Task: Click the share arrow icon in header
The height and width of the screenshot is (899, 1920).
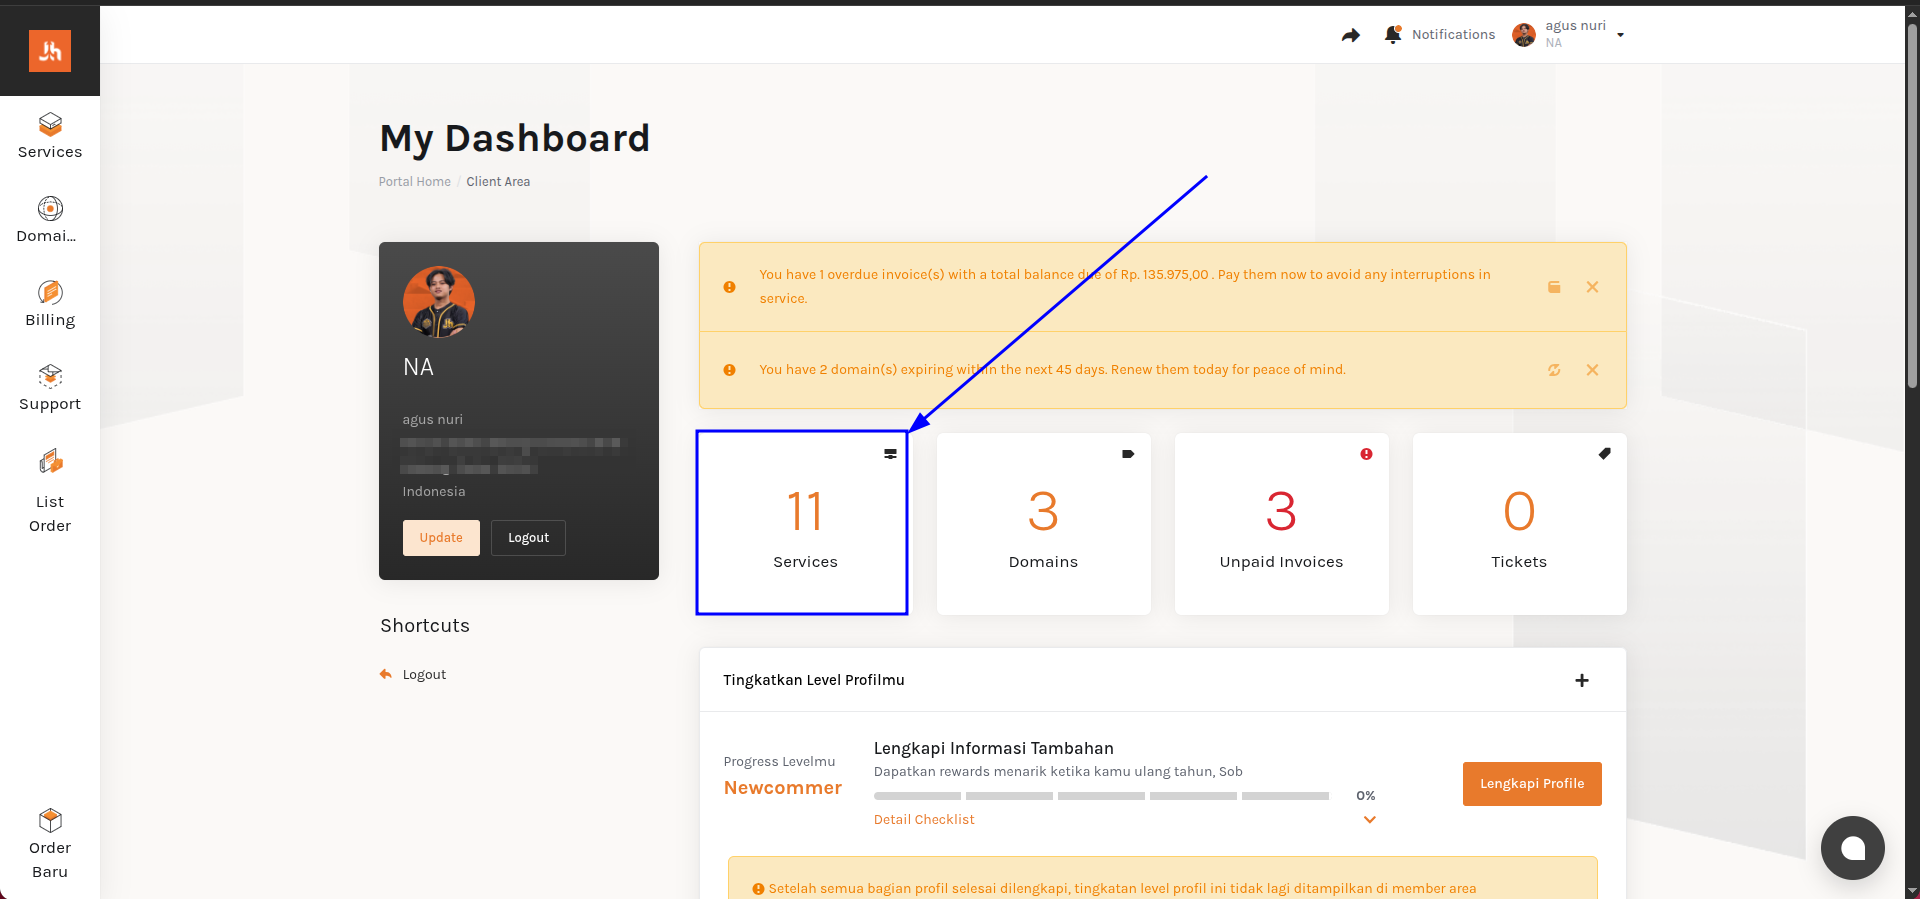Action: (1350, 35)
